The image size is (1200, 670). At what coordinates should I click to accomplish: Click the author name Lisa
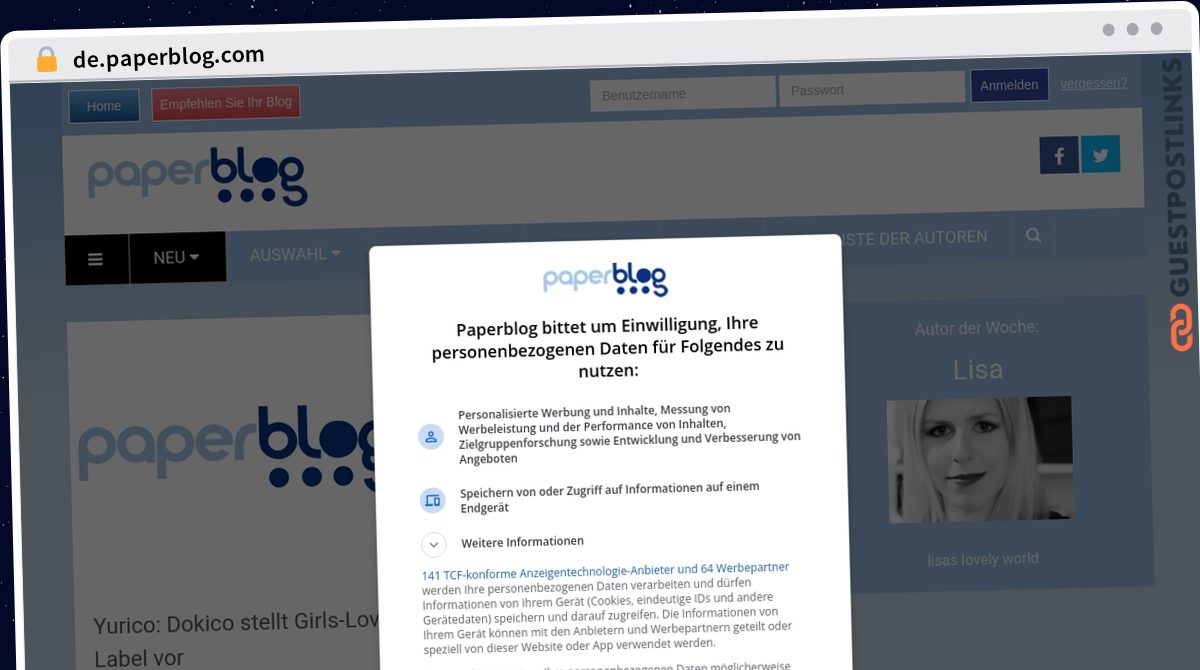pyautogui.click(x=978, y=370)
